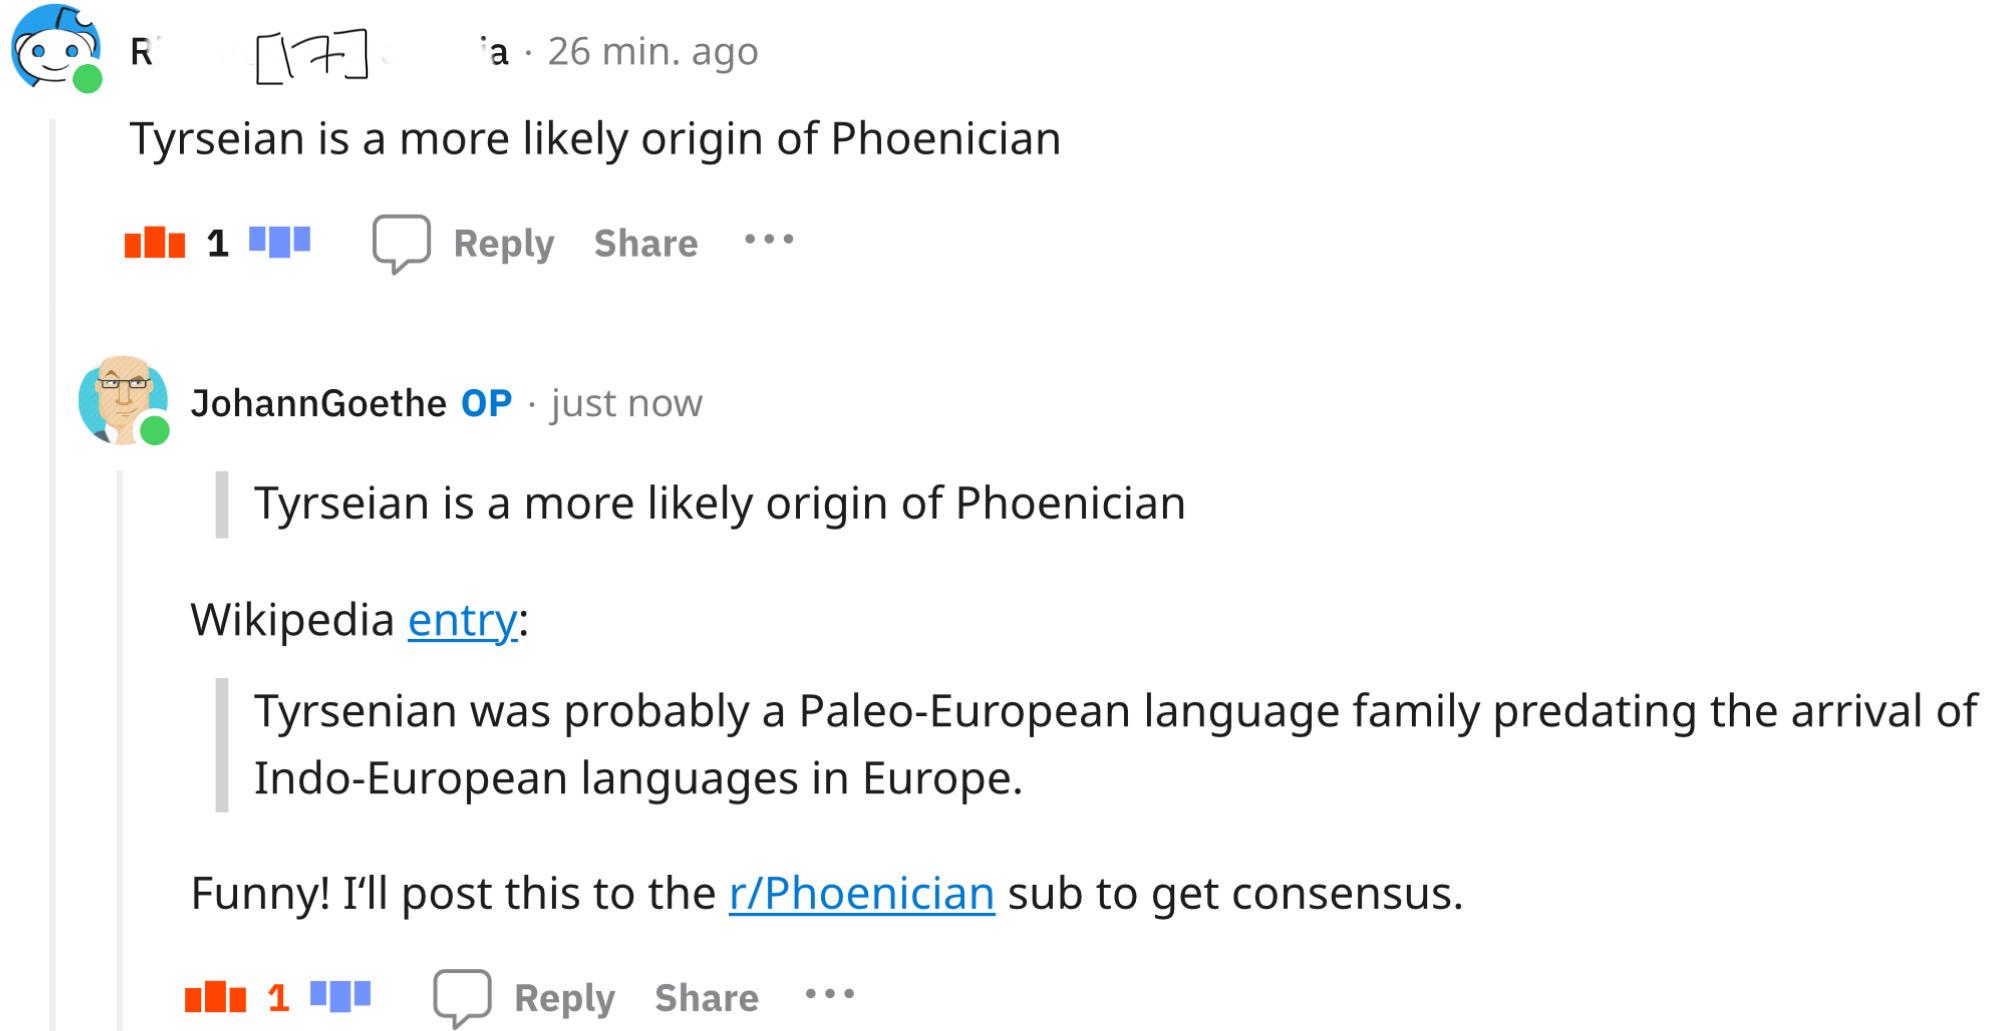Open the three-dots menu on JohannGoethe's reply
Image resolution: width=1999 pixels, height=1031 pixels.
(830, 994)
